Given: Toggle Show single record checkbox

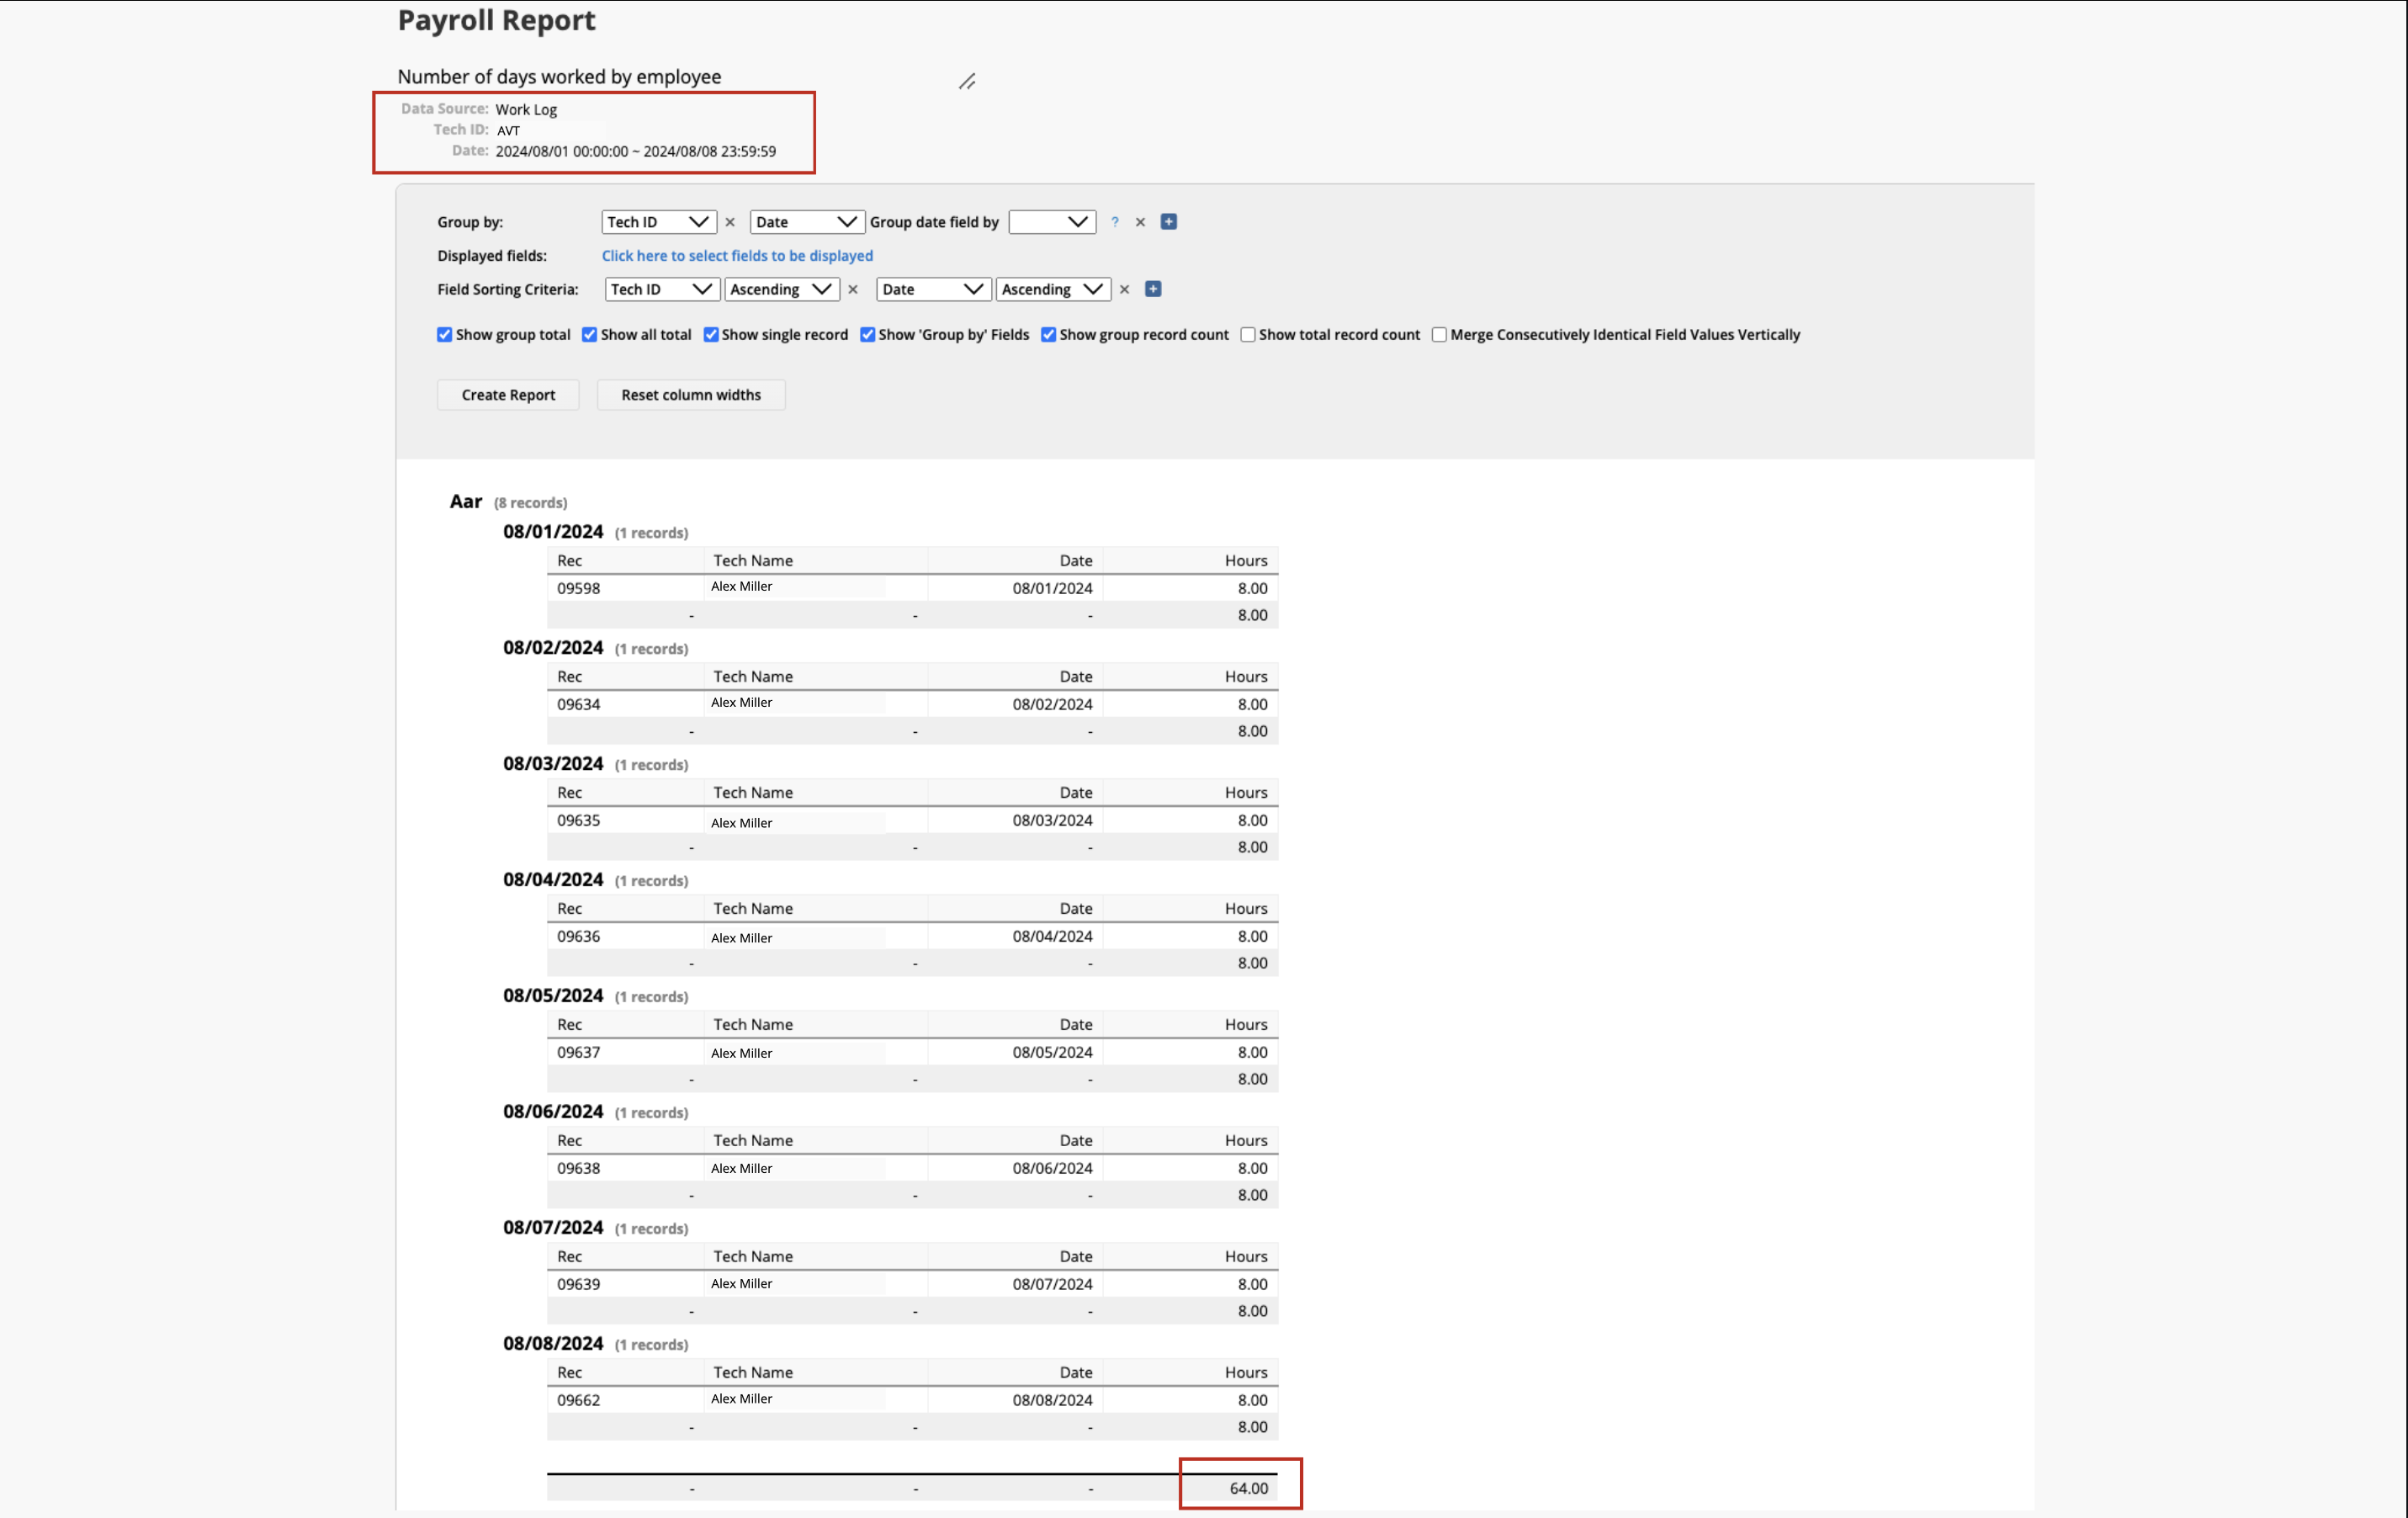Looking at the screenshot, I should (x=711, y=335).
